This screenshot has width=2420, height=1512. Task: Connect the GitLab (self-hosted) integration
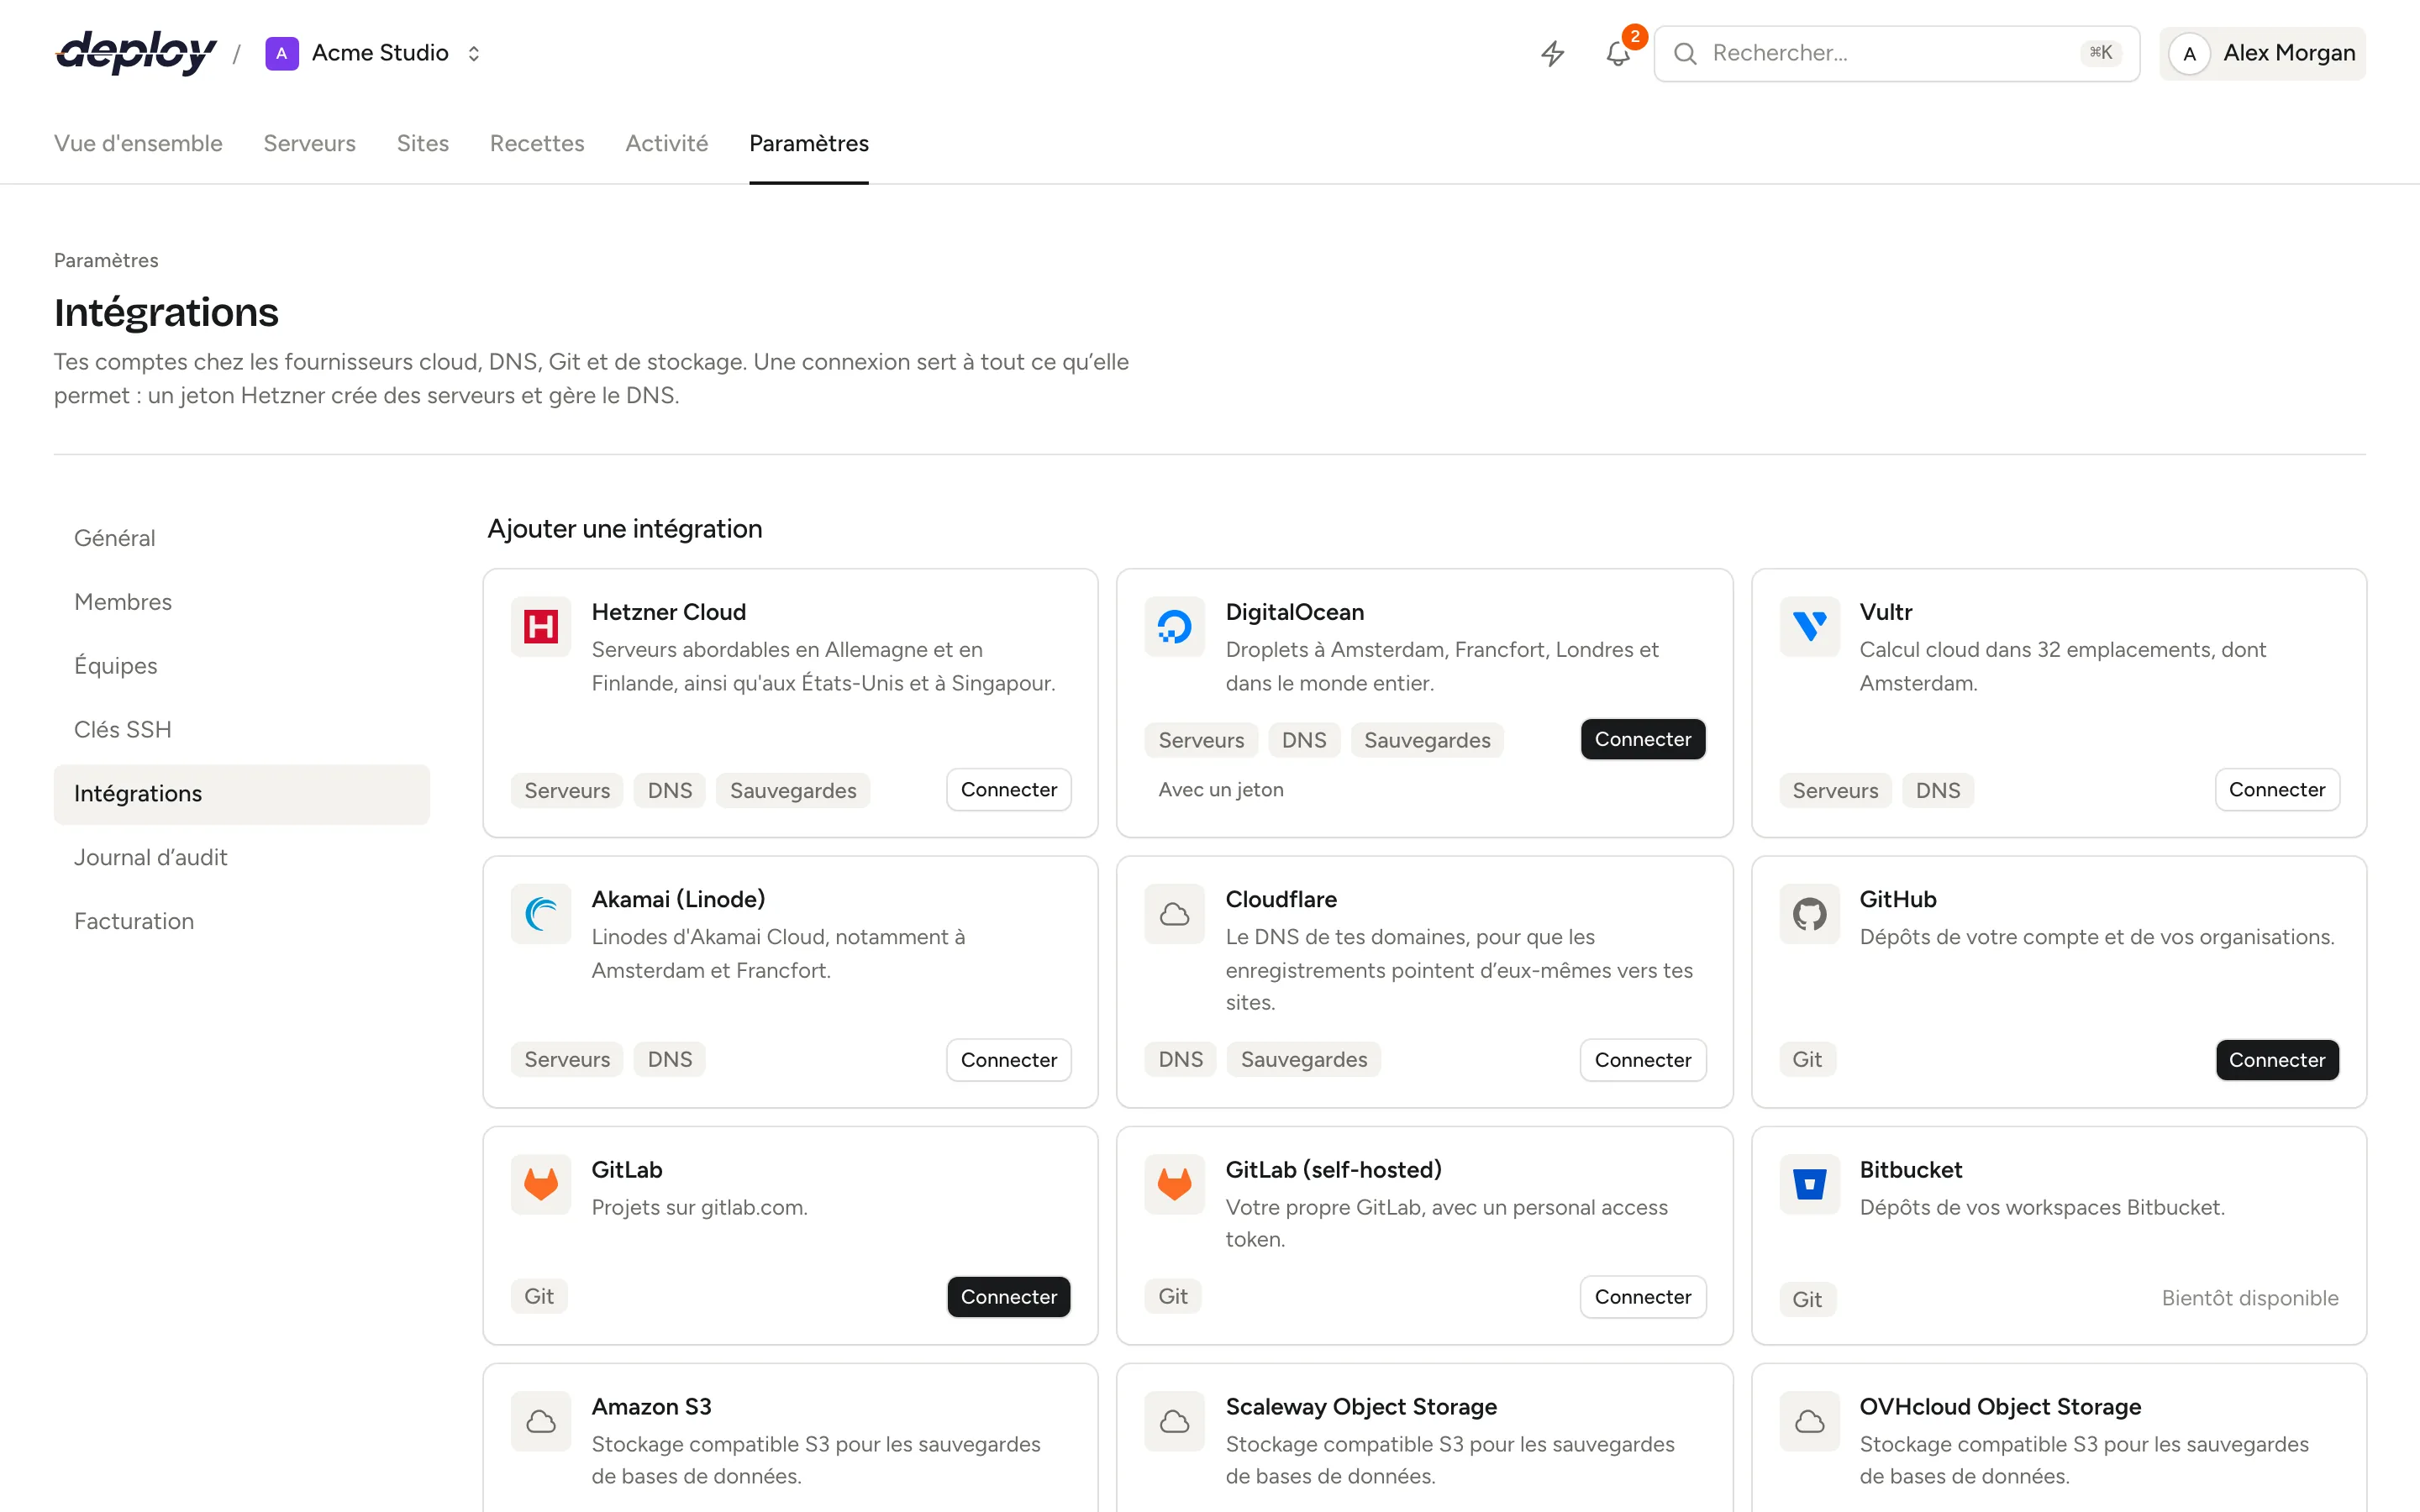click(x=1642, y=1297)
